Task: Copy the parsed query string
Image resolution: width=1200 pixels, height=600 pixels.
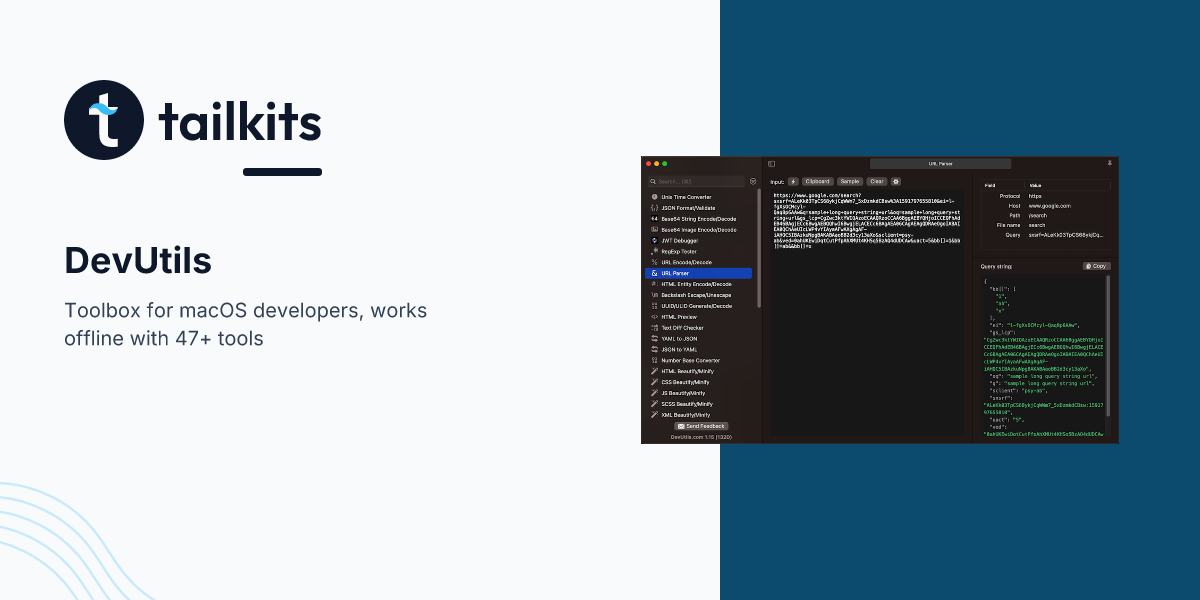Action: (1096, 266)
